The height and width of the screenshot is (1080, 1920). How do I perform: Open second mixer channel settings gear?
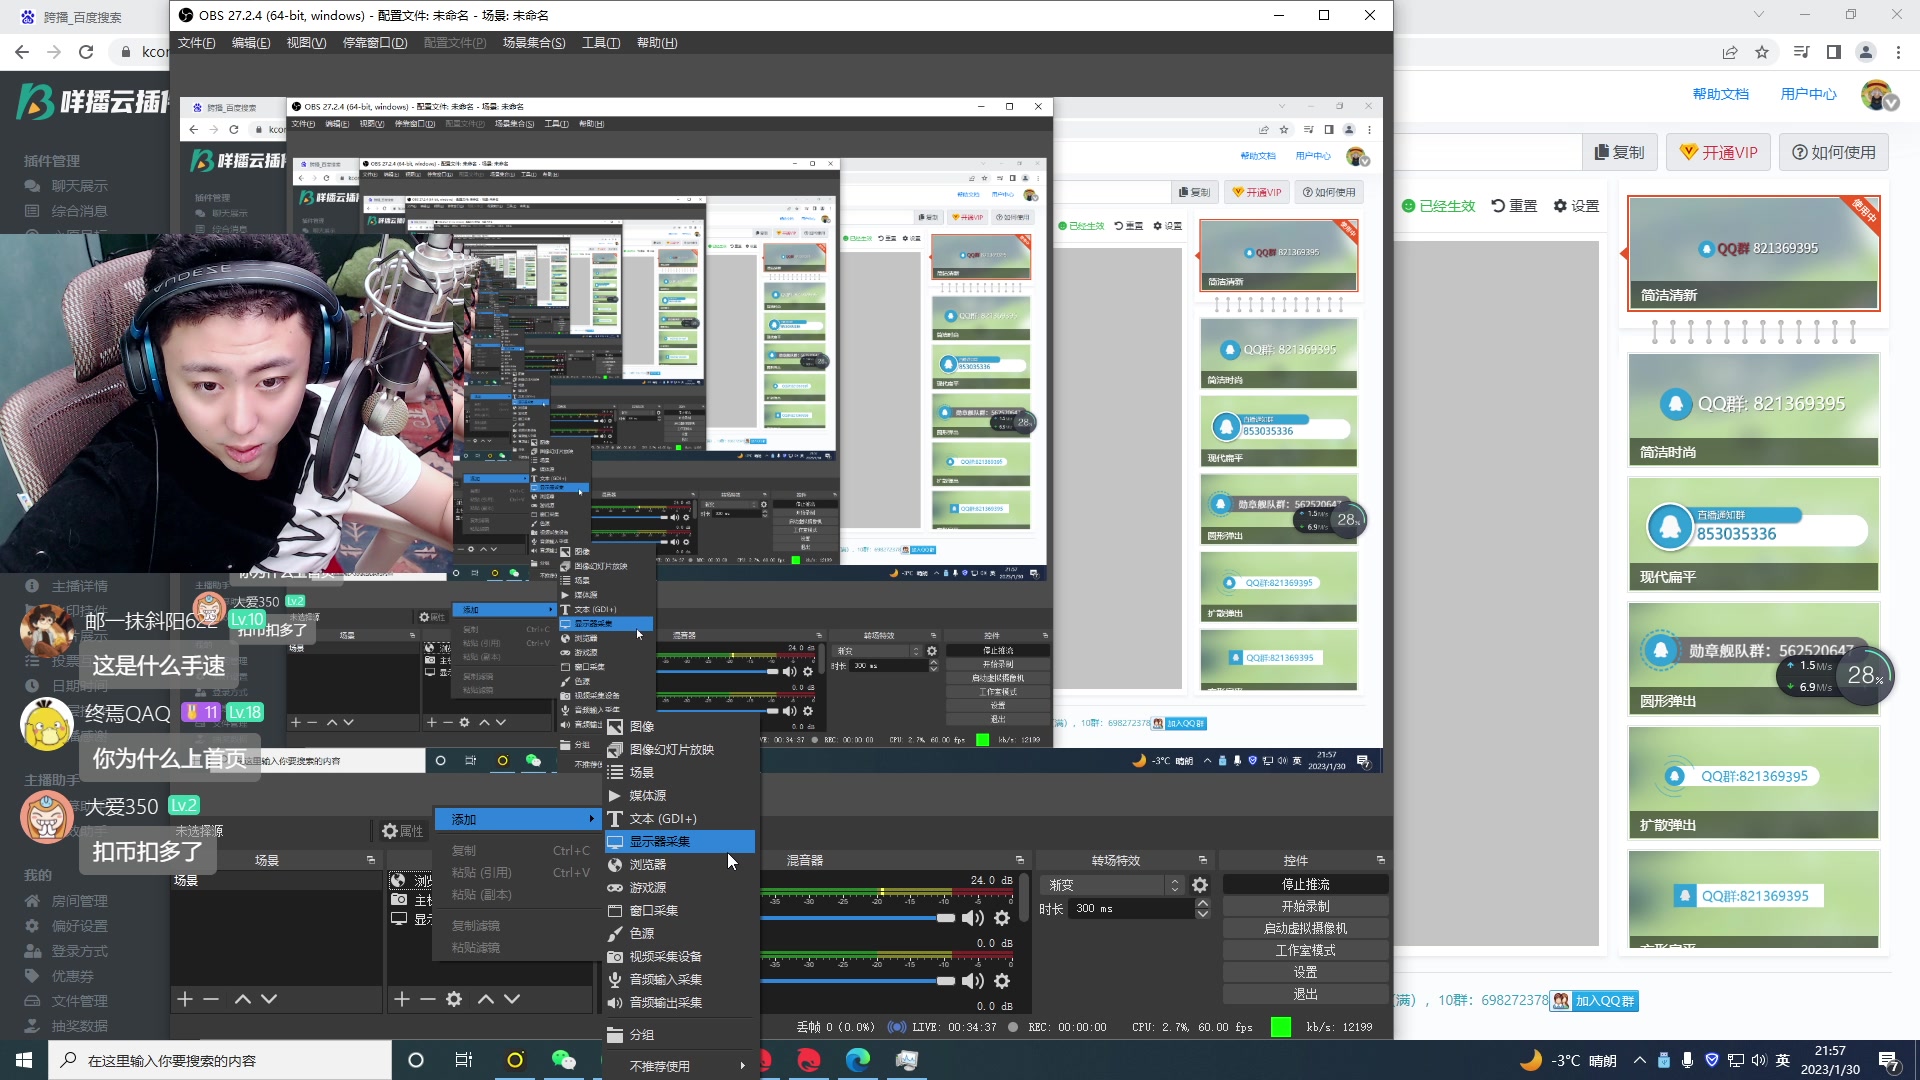click(x=1002, y=981)
